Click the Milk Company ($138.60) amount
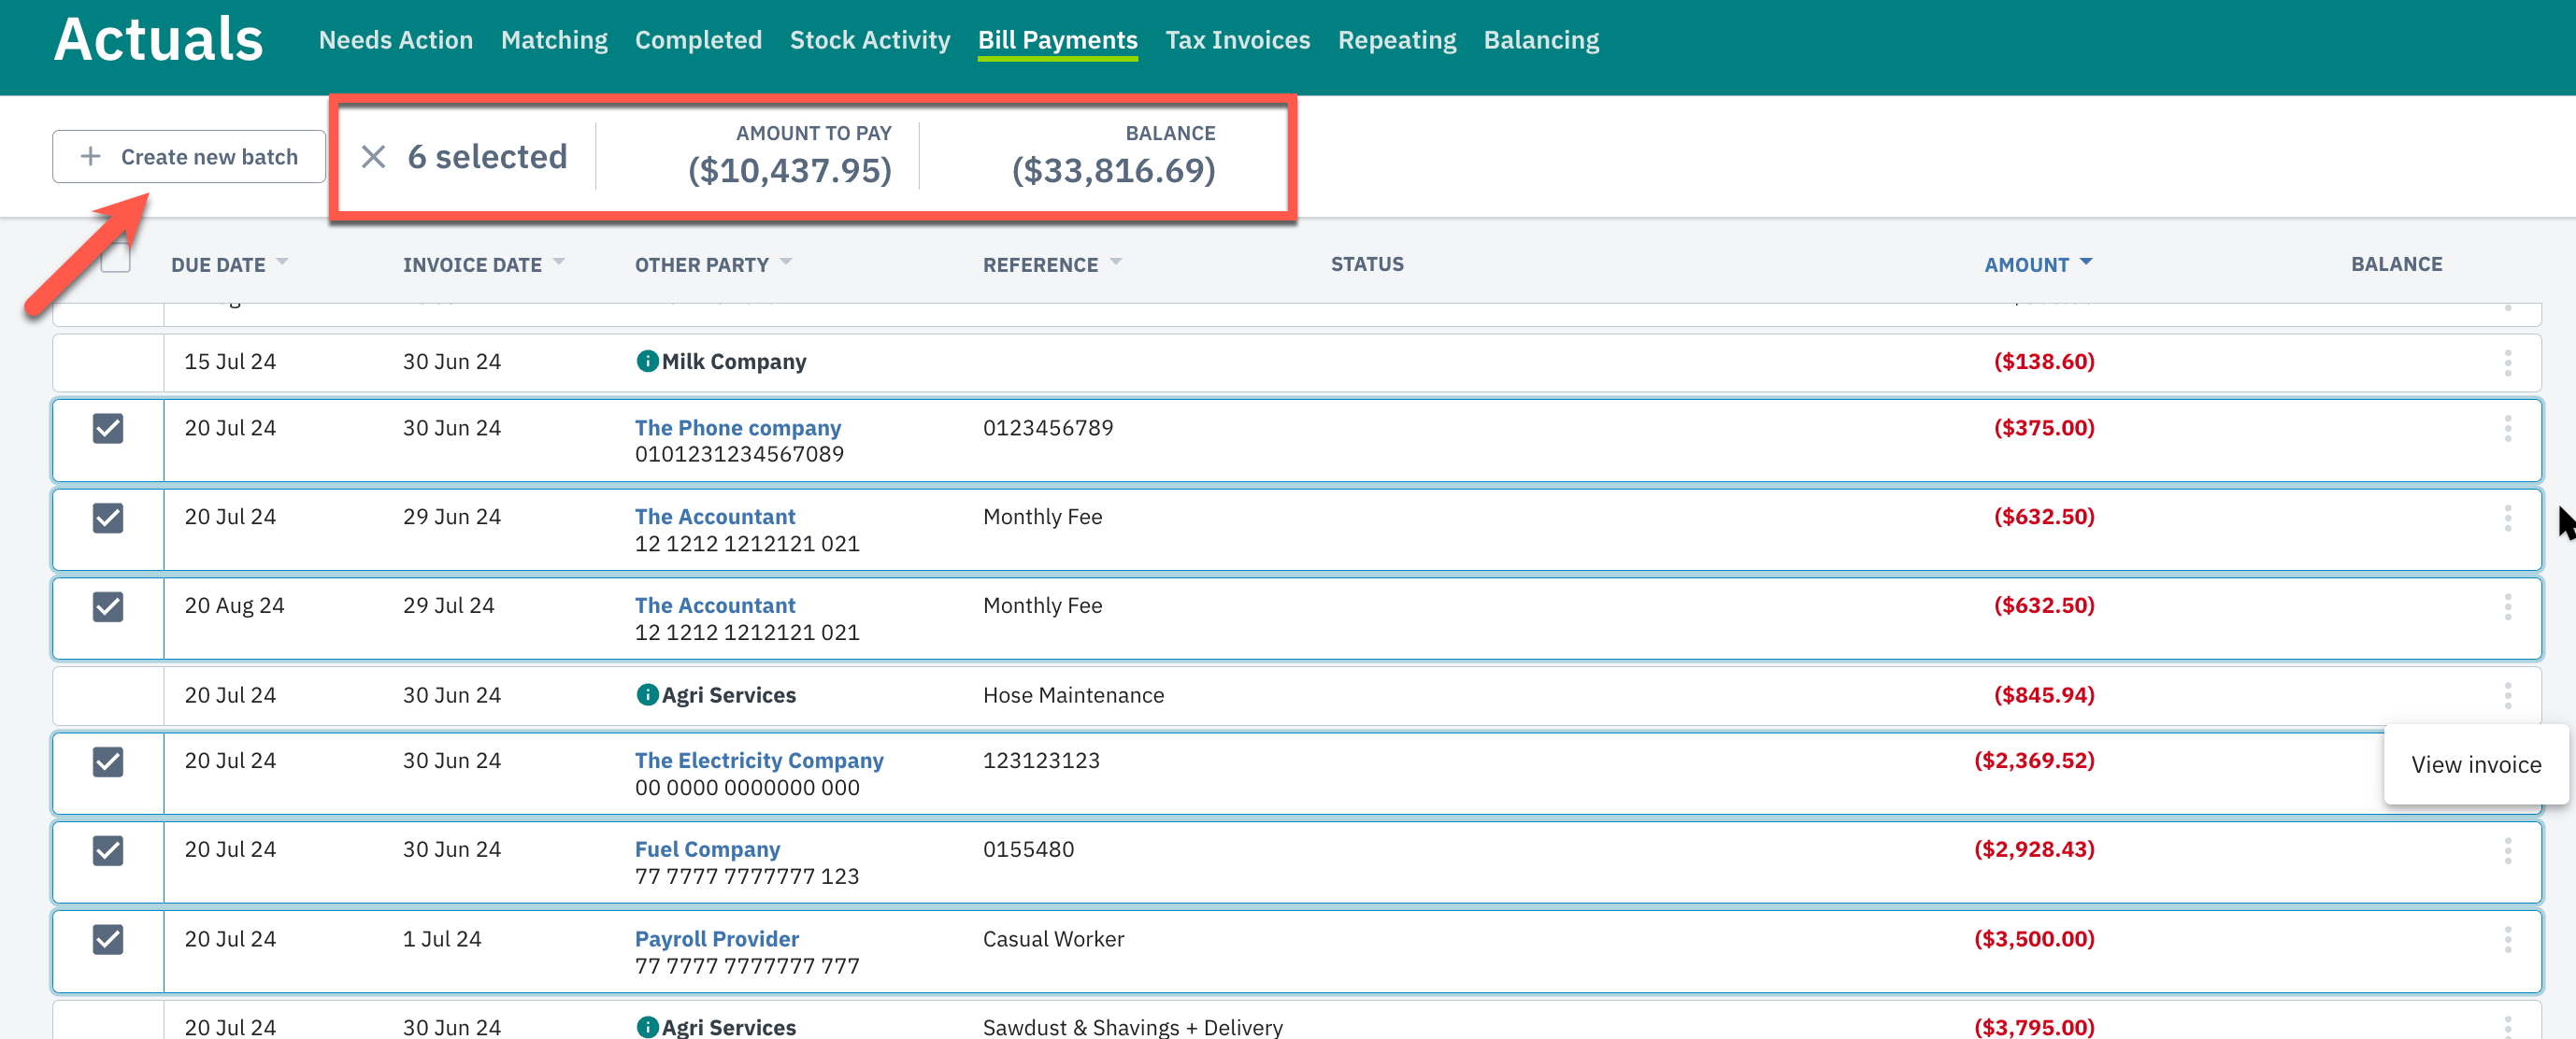 click(x=2044, y=362)
